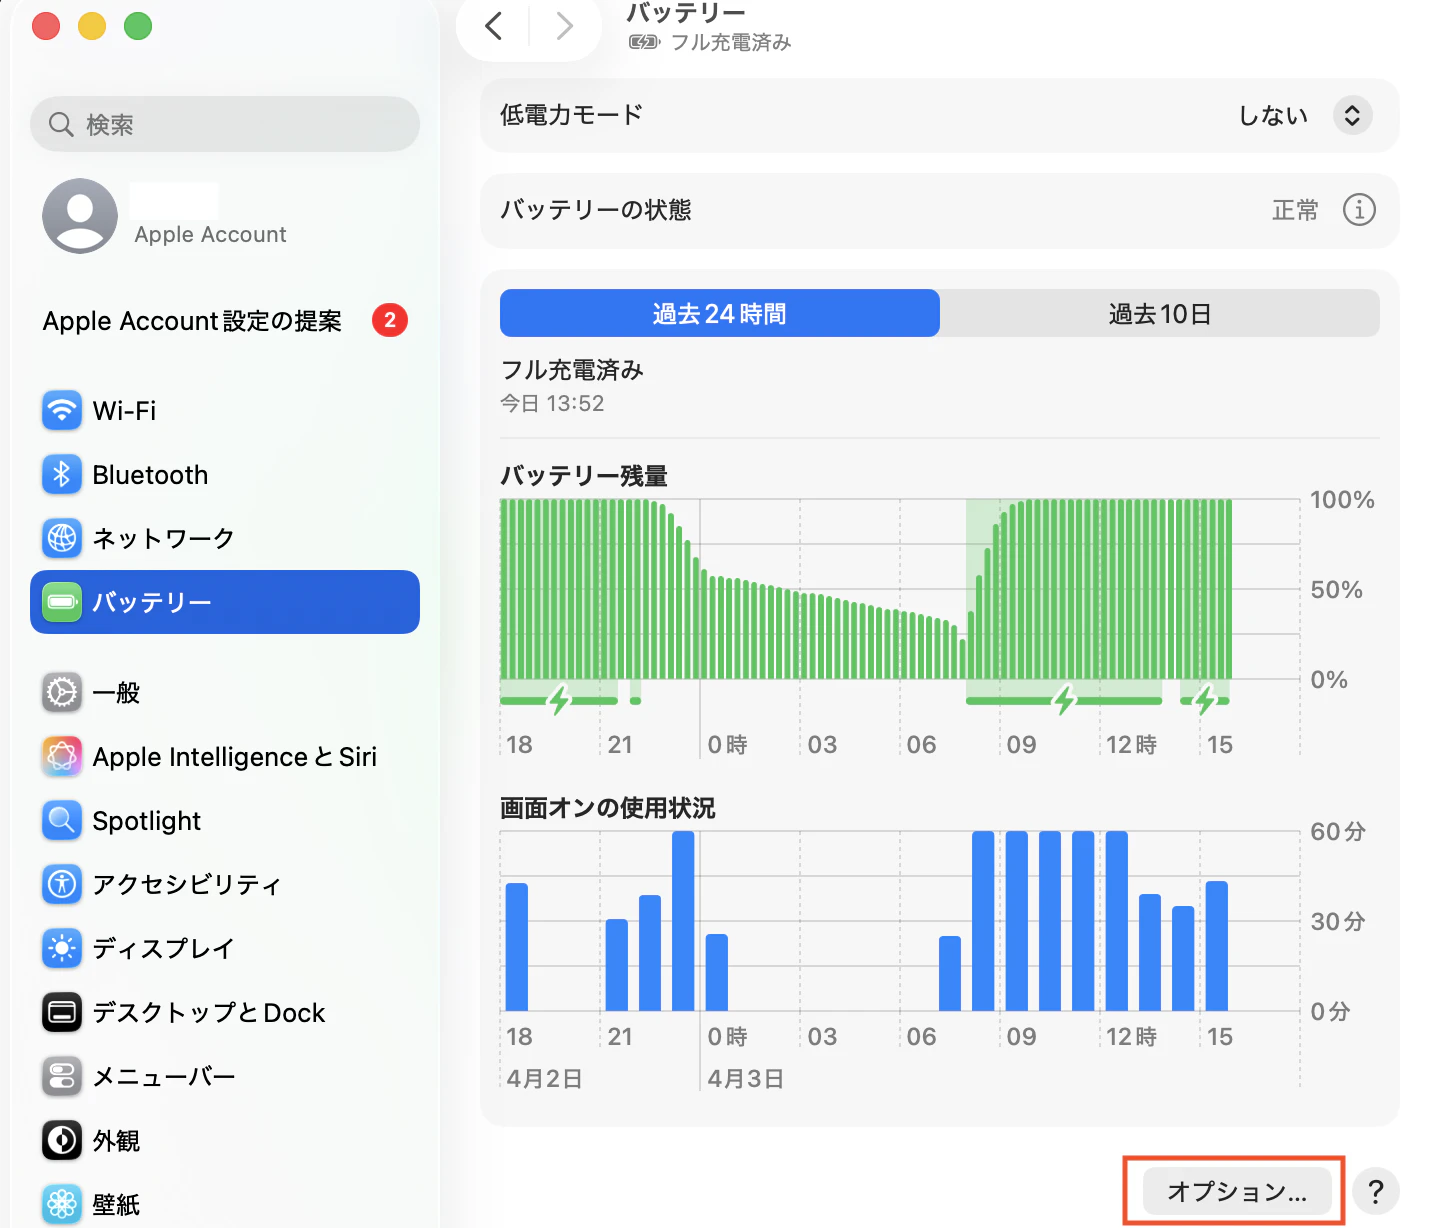This screenshot has height=1228, width=1430.
Task: Click the battery health info icon
Action: click(x=1359, y=210)
